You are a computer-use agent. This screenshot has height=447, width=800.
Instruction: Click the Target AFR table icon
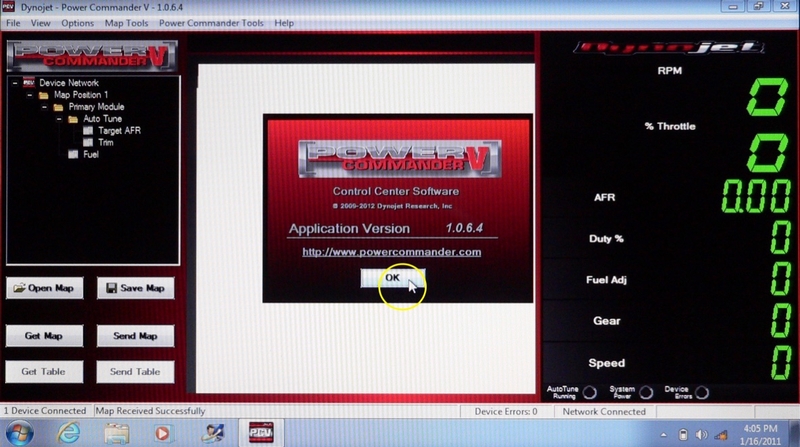click(x=88, y=131)
